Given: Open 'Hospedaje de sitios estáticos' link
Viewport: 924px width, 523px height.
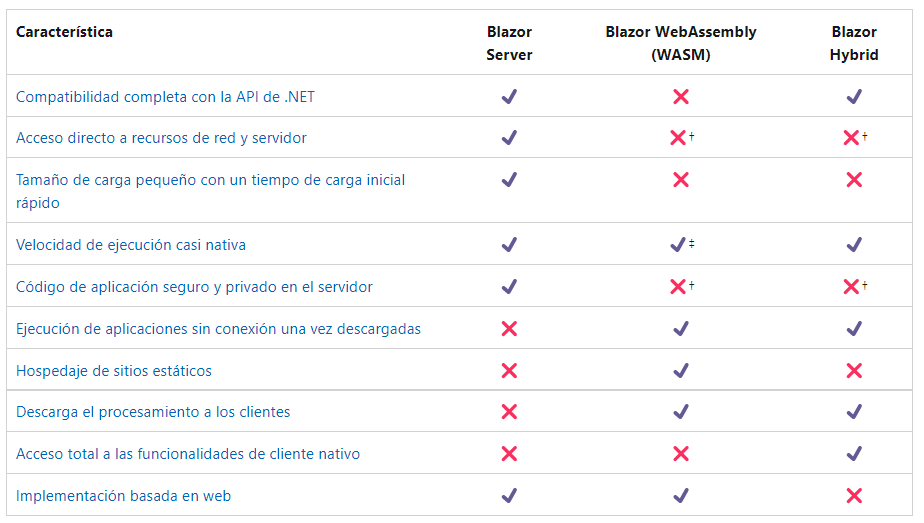Looking at the screenshot, I should [114, 371].
